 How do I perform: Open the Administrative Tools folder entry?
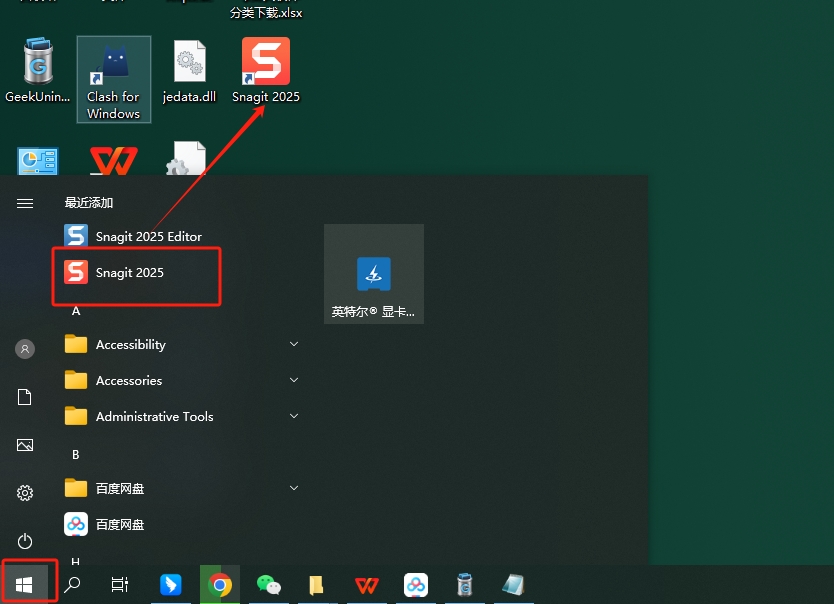tap(181, 416)
